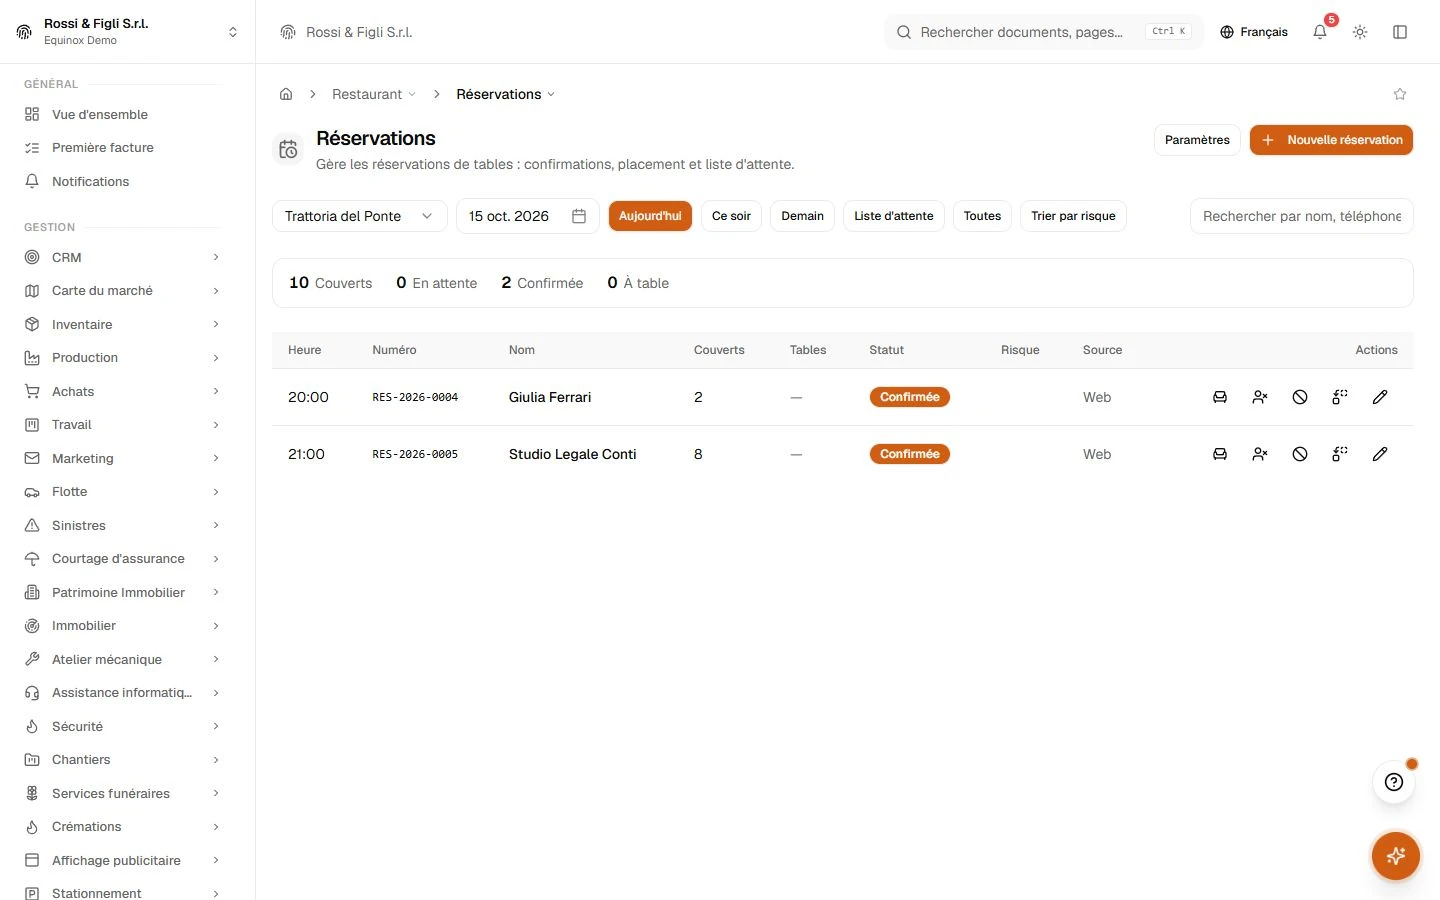Open the notifications bell in header

pos(1320,32)
